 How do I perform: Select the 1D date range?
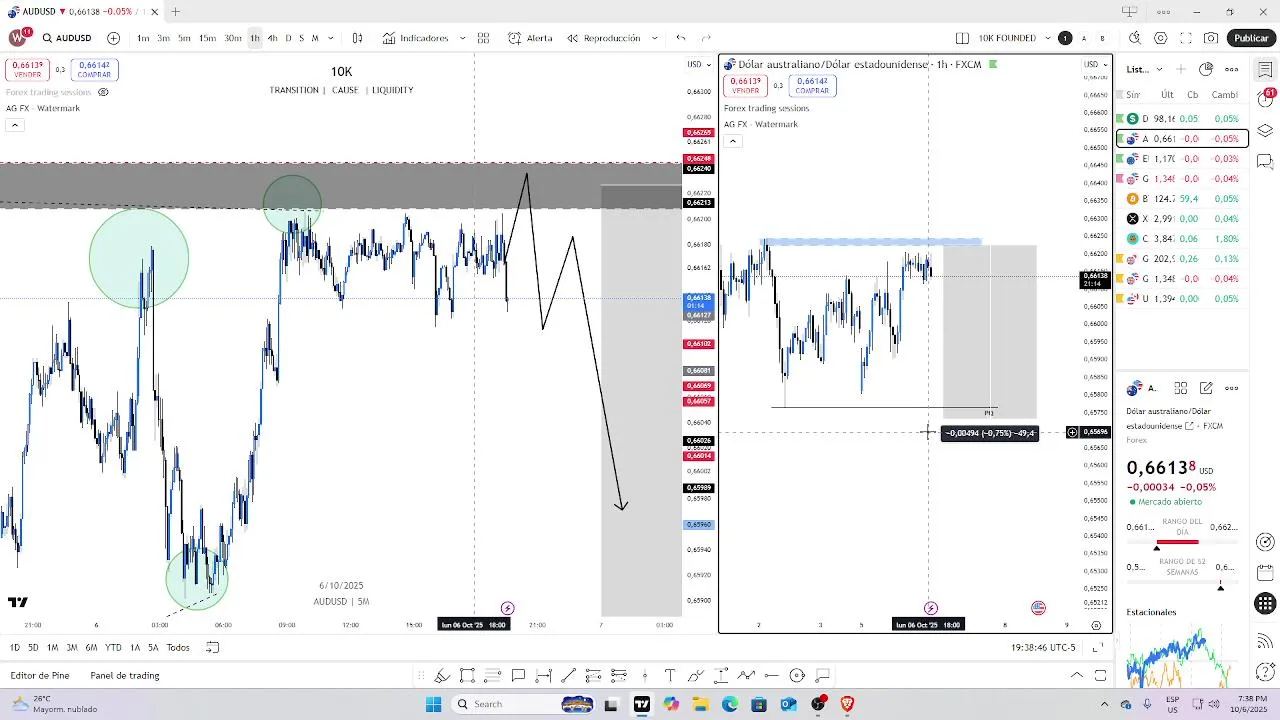(x=14, y=647)
